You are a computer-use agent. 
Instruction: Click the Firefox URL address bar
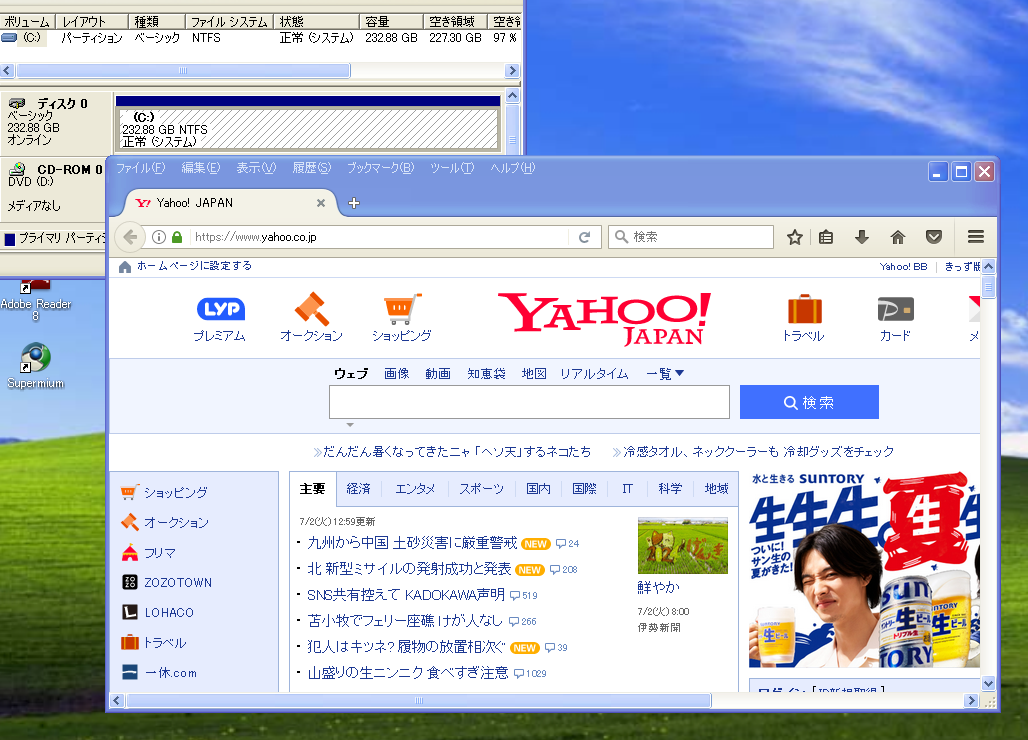point(379,237)
